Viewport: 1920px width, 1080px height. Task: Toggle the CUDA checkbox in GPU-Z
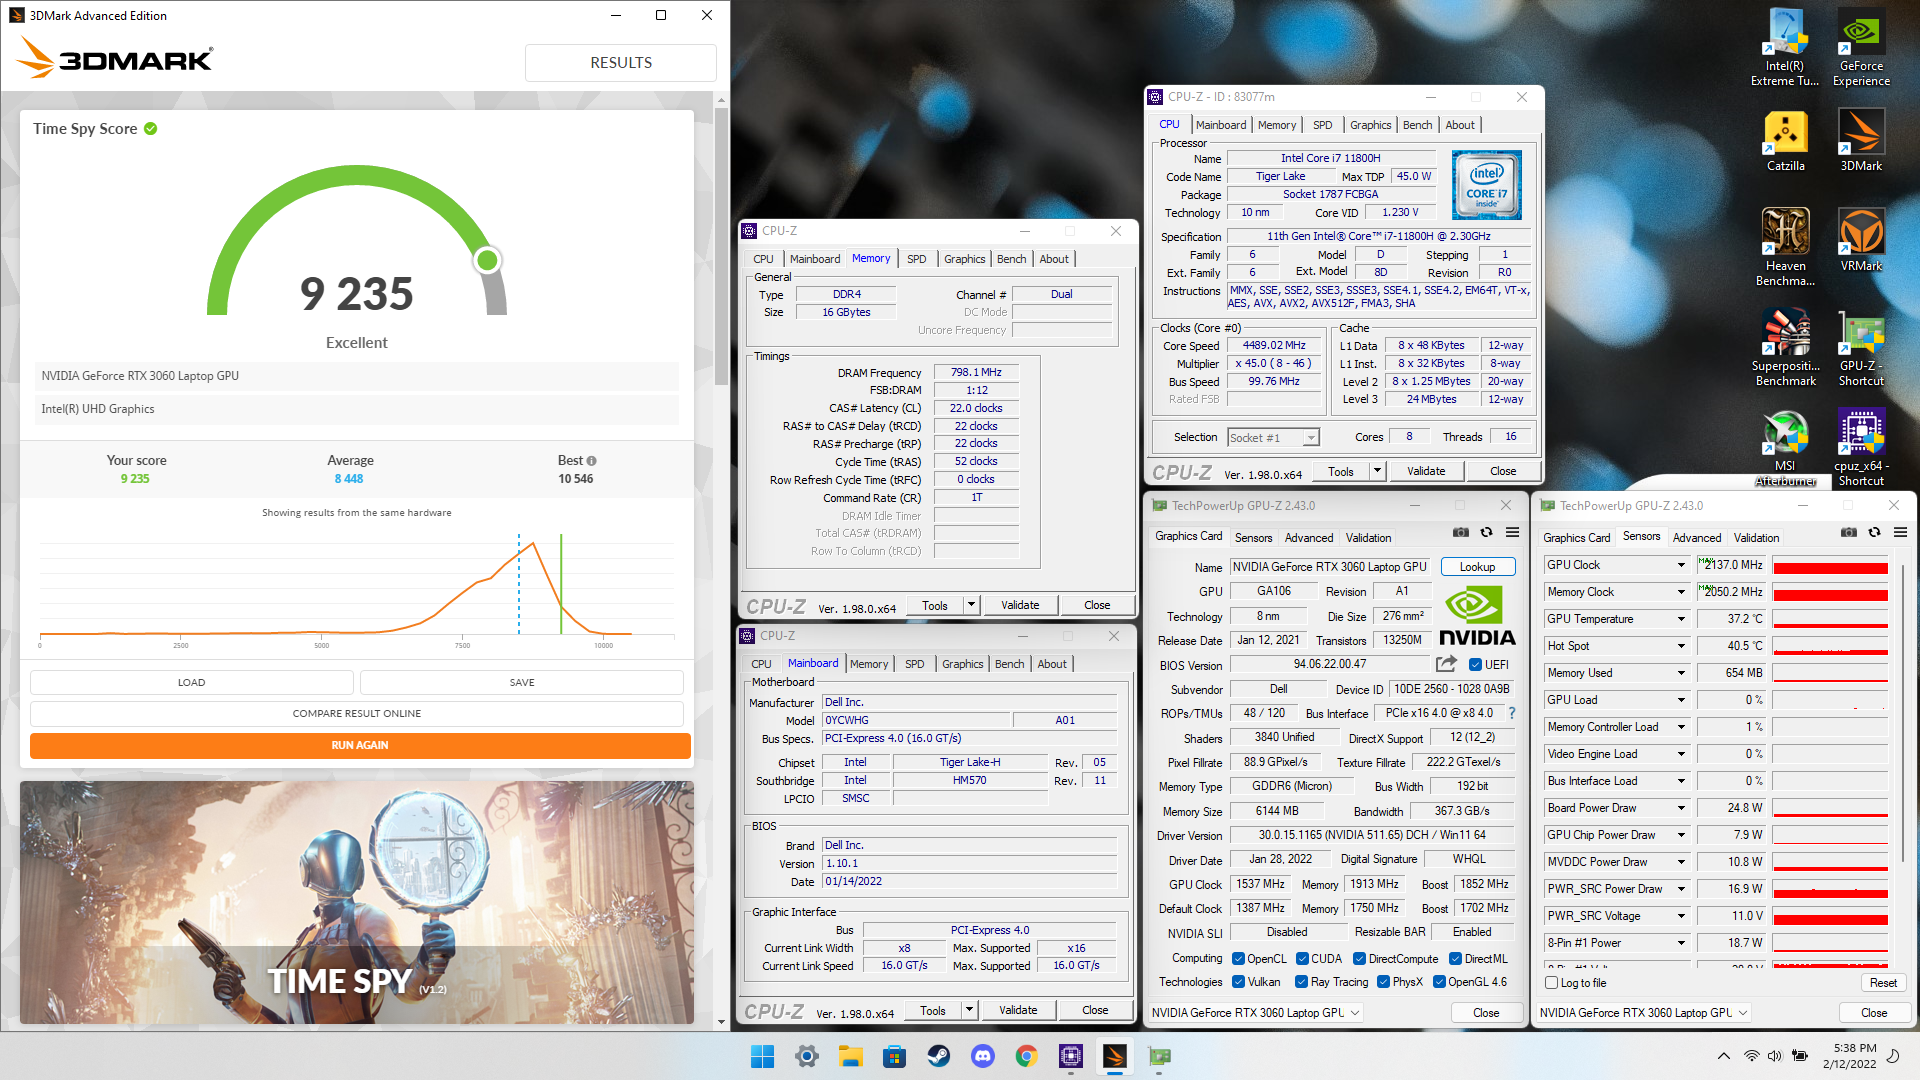[1302, 959]
